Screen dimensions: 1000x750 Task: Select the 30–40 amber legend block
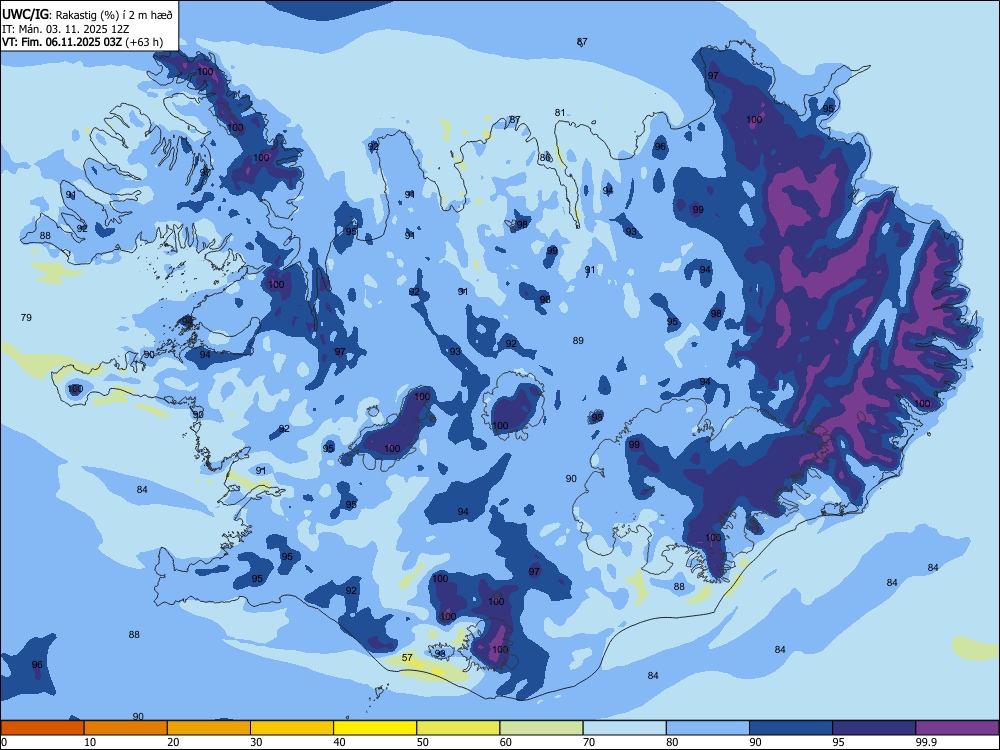[x=292, y=728]
